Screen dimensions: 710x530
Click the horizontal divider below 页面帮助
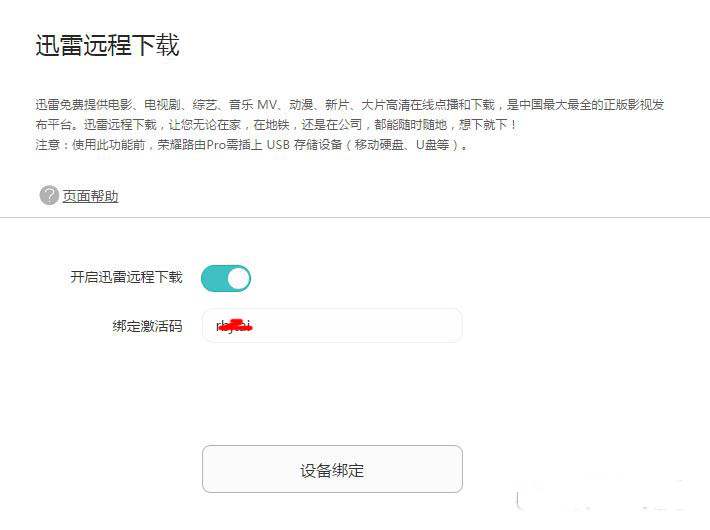(x=355, y=217)
